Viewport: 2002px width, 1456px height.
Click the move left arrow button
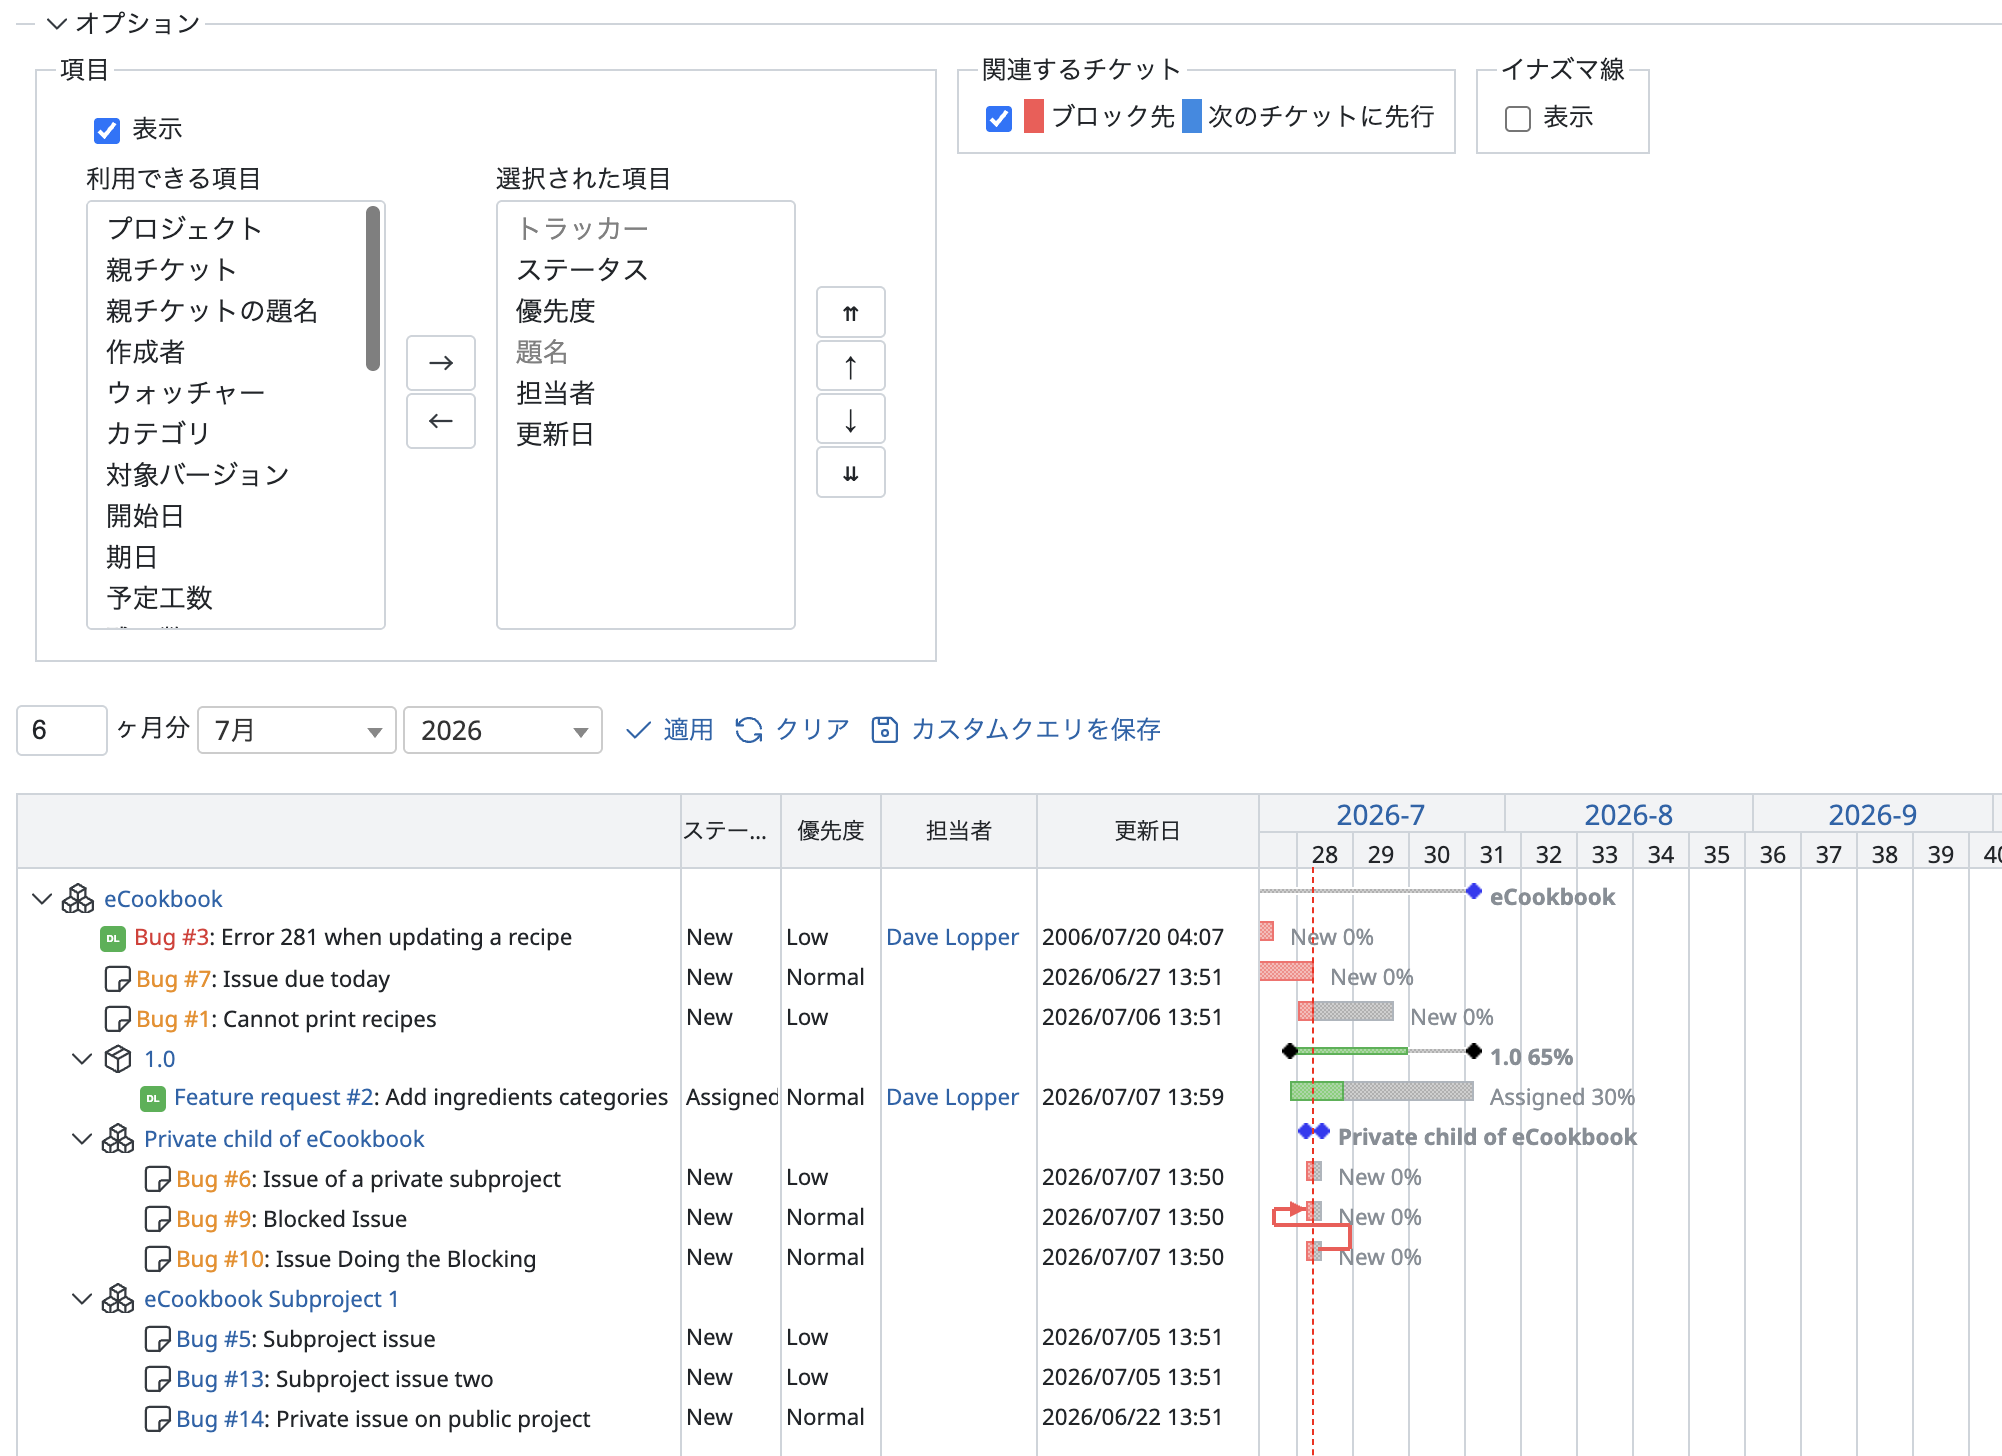pyautogui.click(x=440, y=421)
